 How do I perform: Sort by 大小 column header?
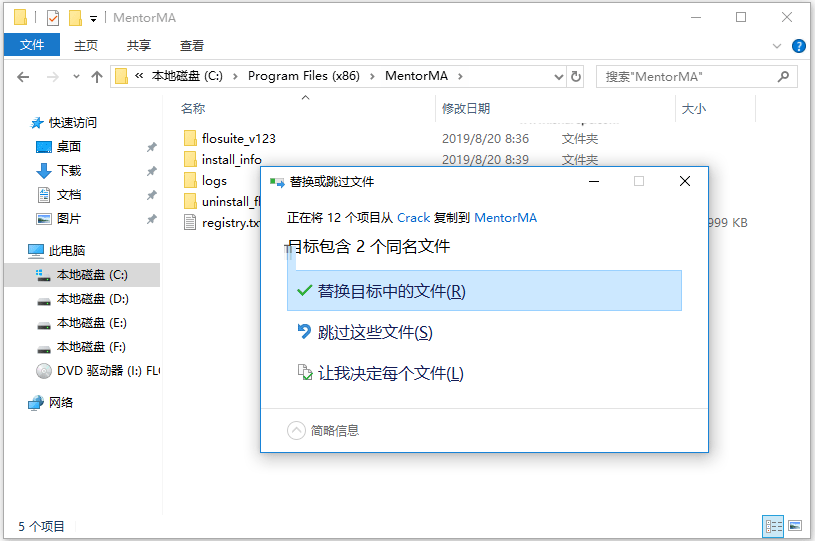(x=693, y=109)
